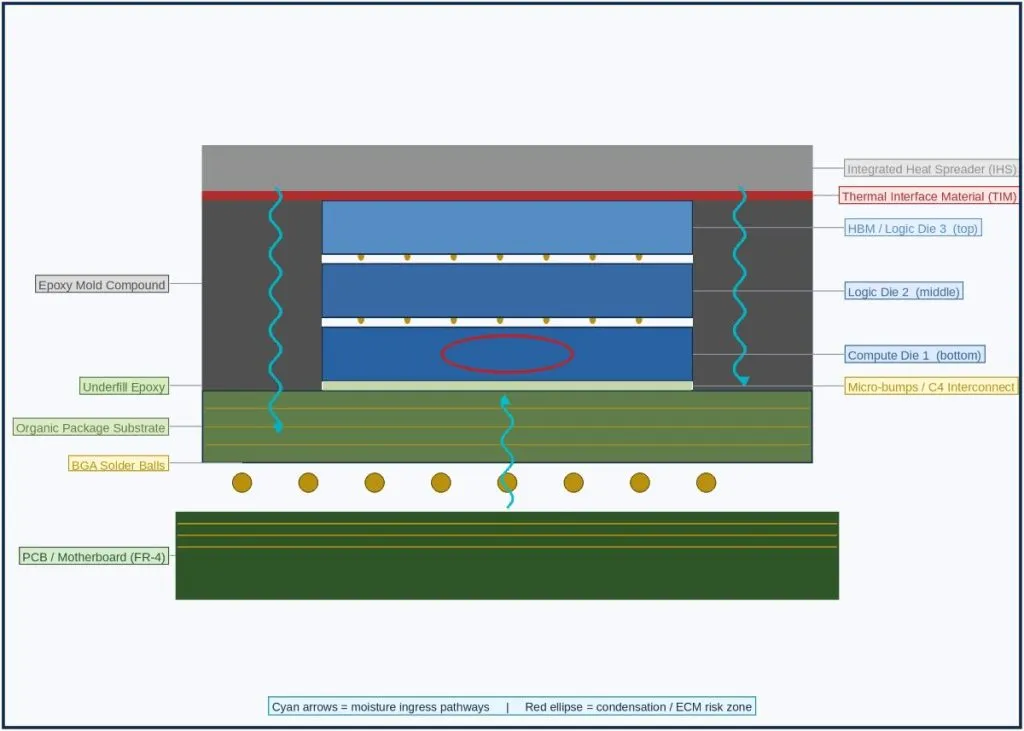Screen dimensions: 1024x731
Task: Select the Integrated Heat Spreader (IHS) label
Action: pyautogui.click(x=931, y=169)
